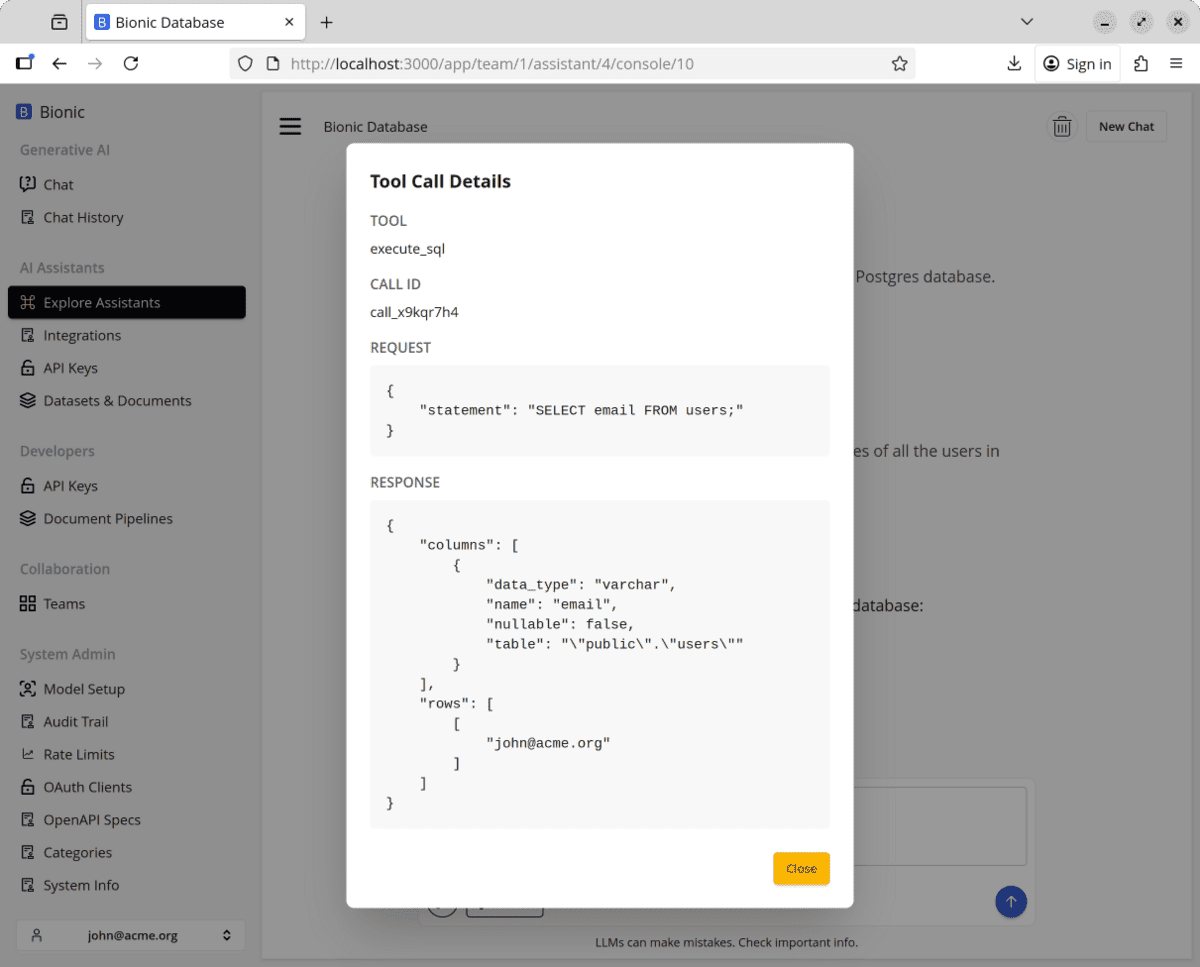Open the browser downloads icon

[1014, 64]
